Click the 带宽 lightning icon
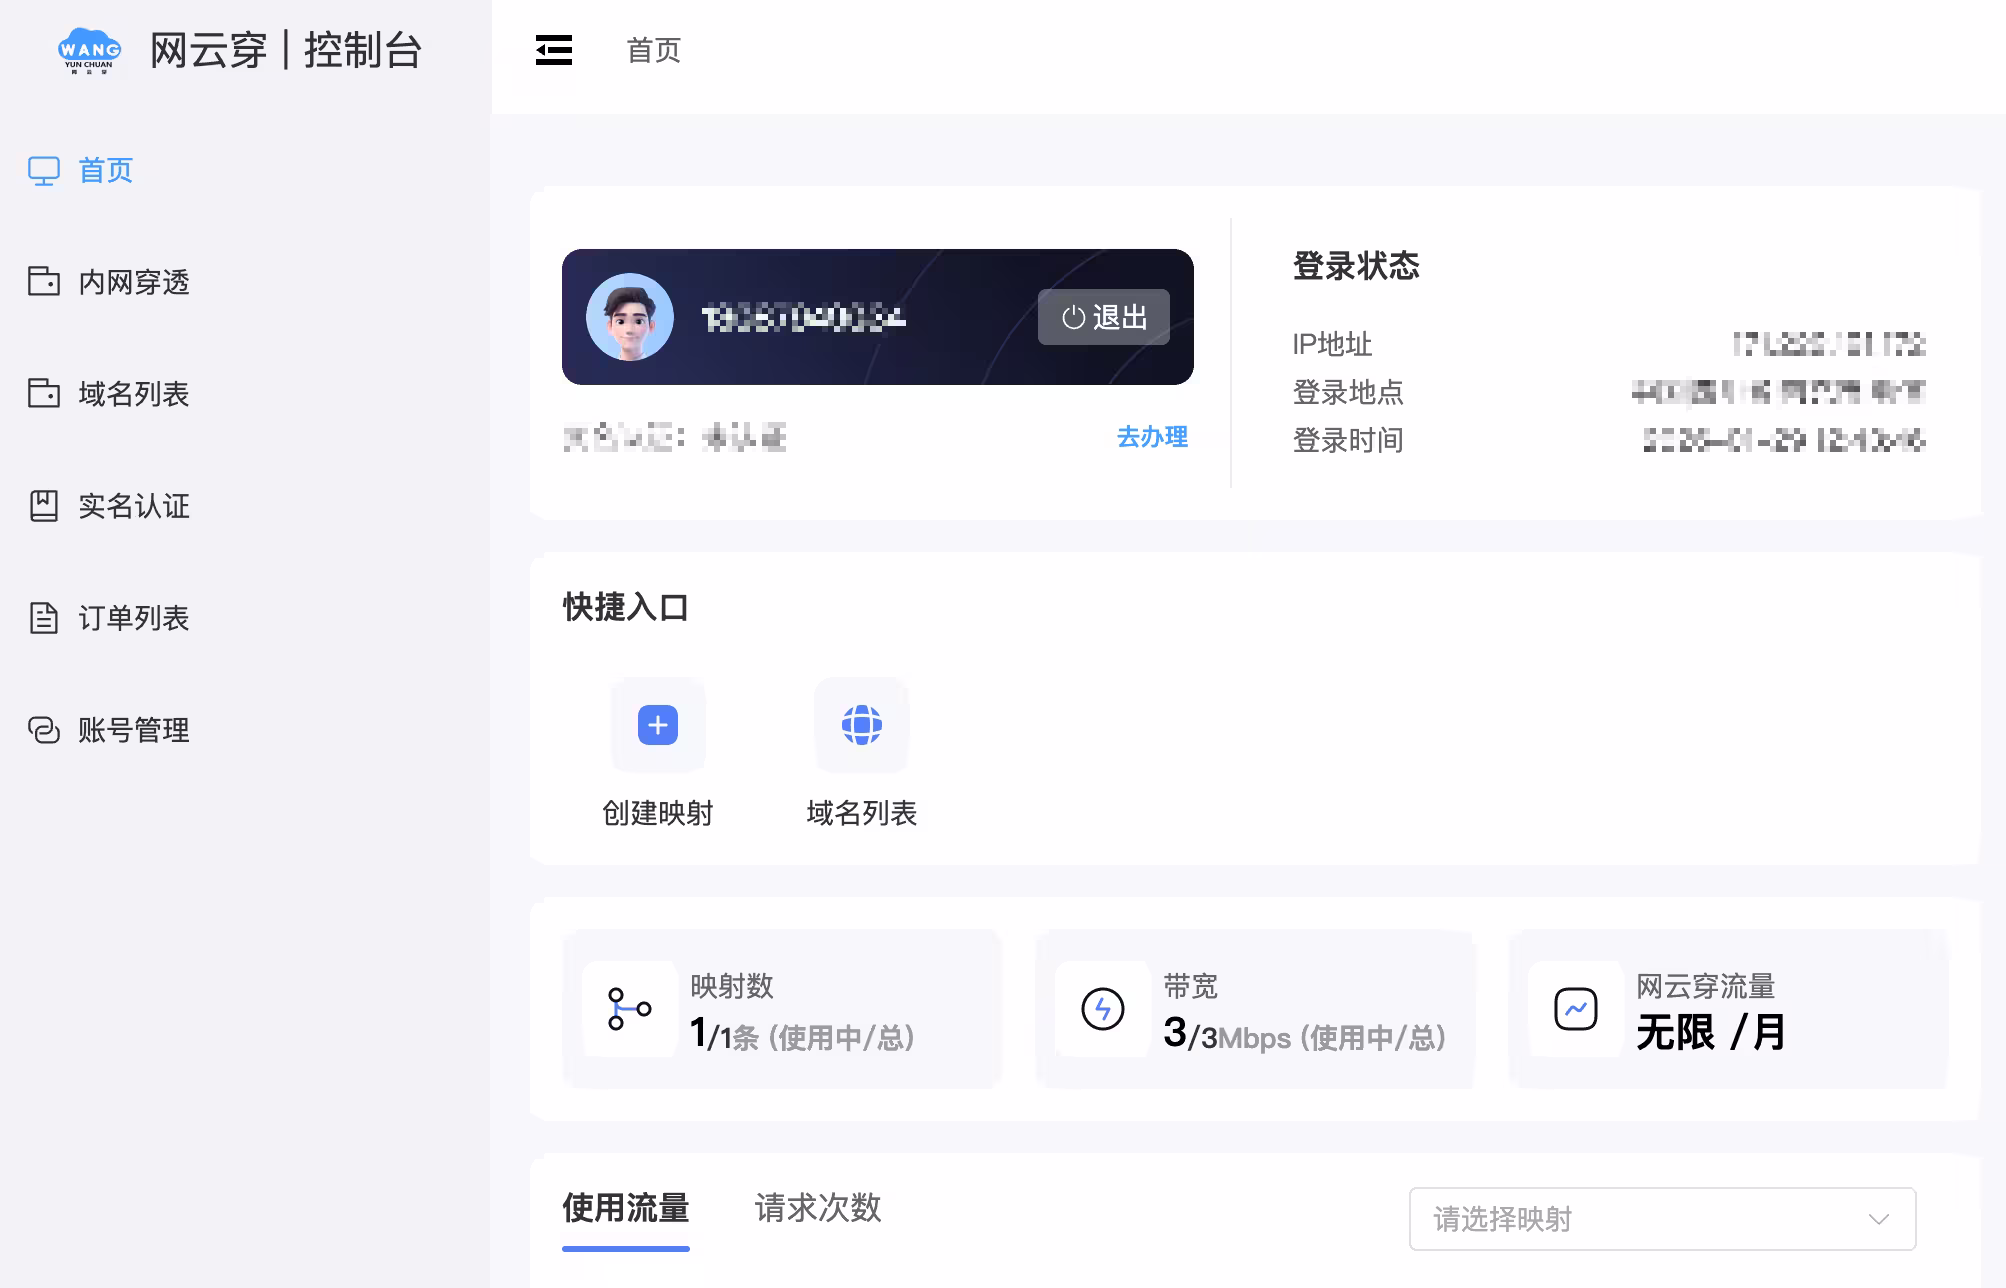 [1103, 1009]
